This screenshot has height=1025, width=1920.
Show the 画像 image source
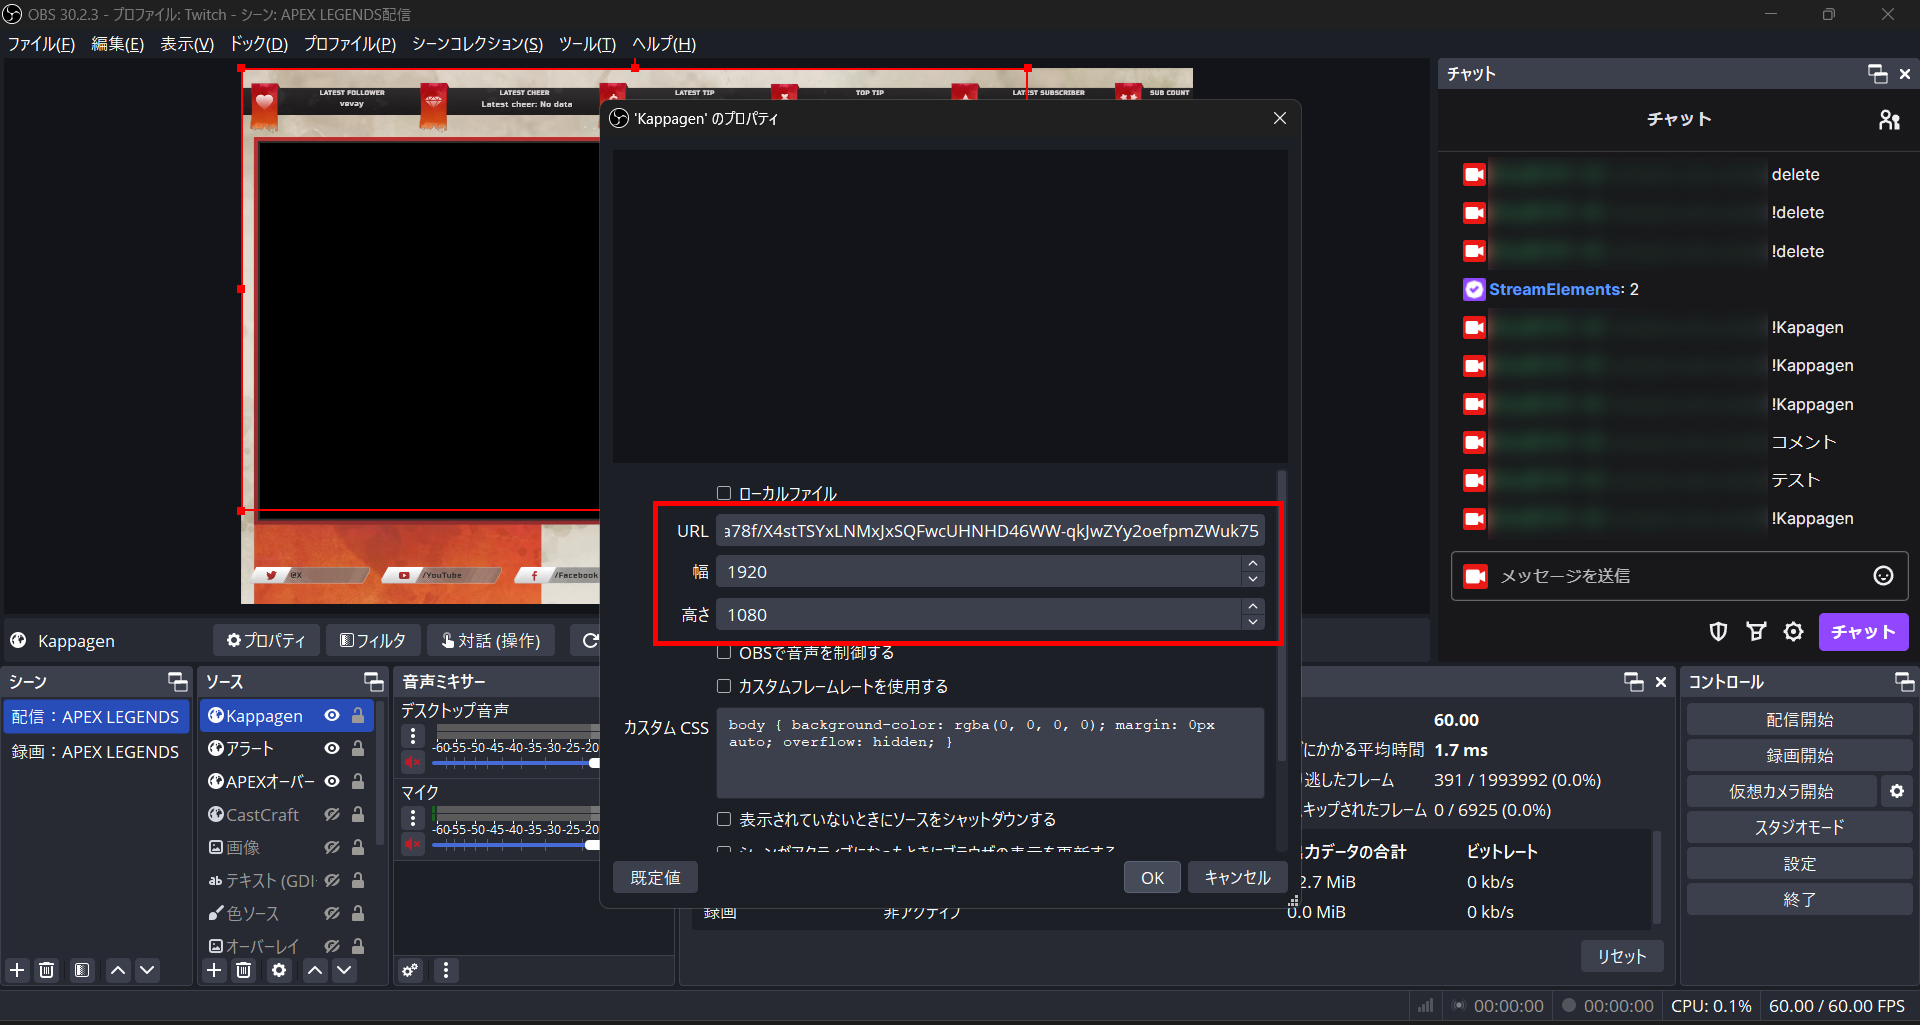(x=332, y=848)
